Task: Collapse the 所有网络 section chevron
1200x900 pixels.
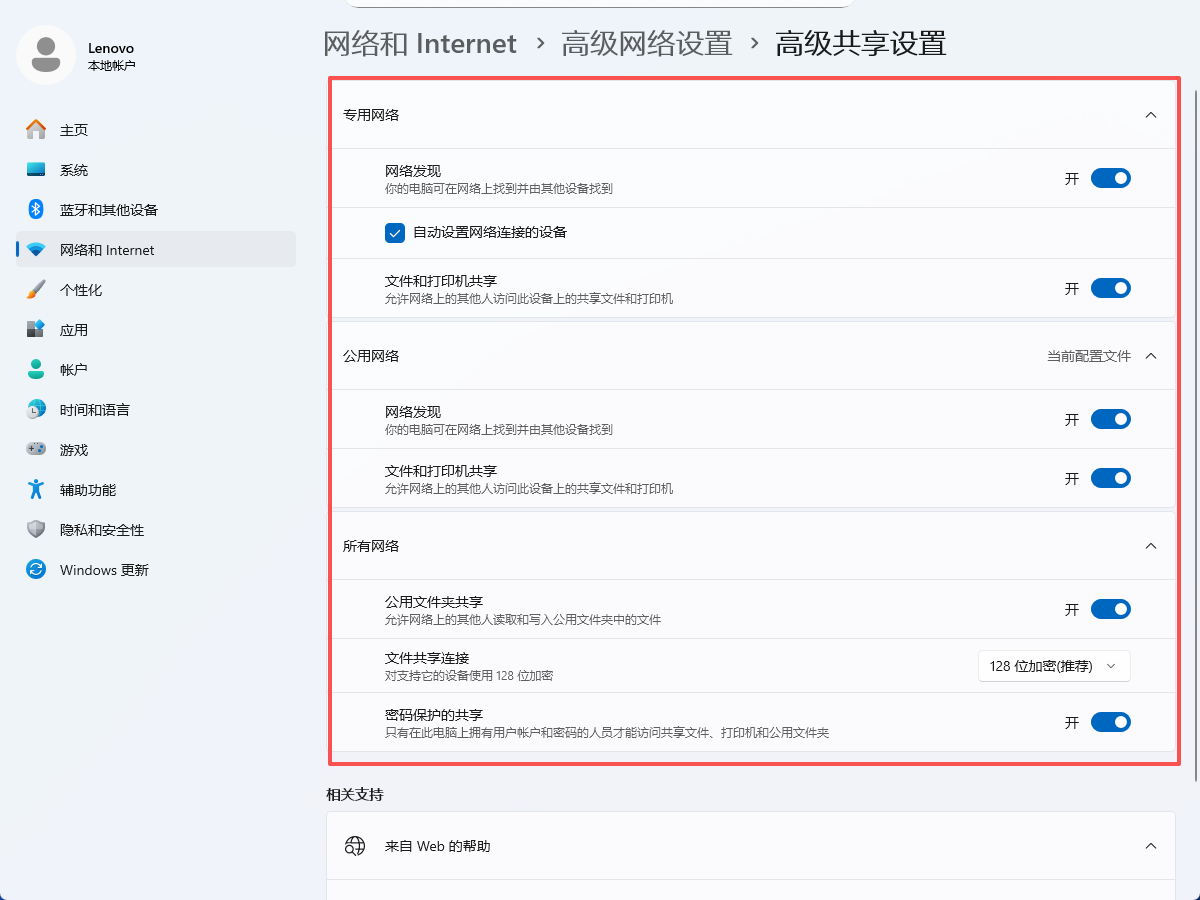Action: click(x=1151, y=546)
